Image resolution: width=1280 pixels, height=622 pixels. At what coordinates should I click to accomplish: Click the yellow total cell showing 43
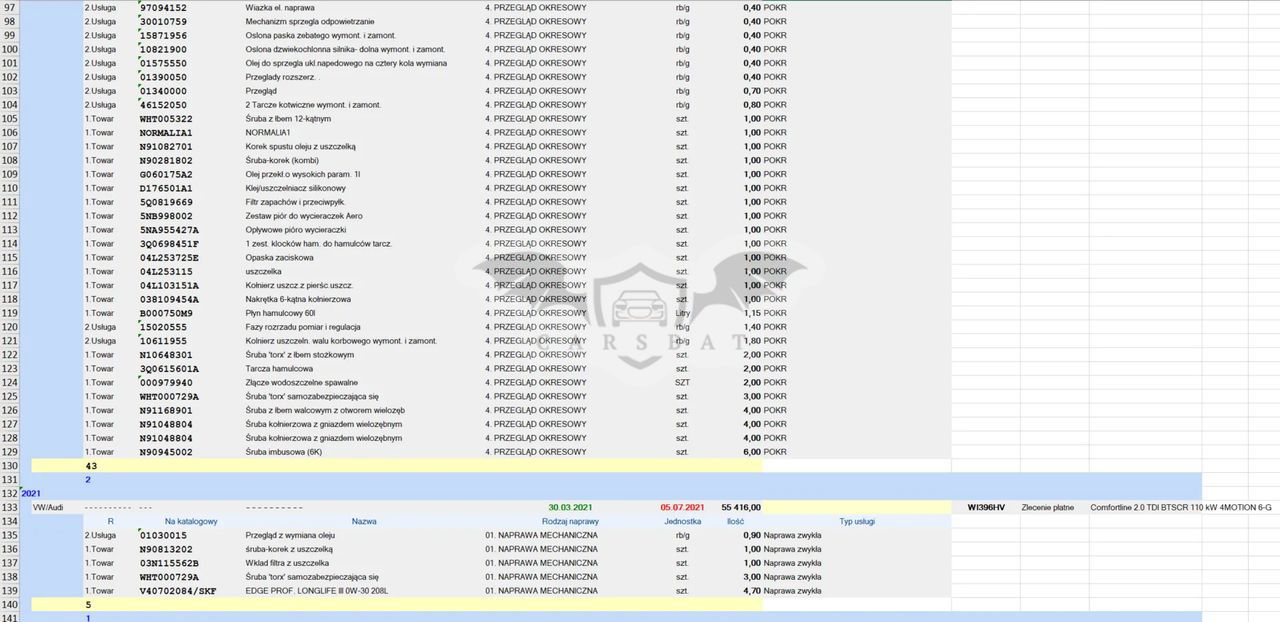click(91, 466)
